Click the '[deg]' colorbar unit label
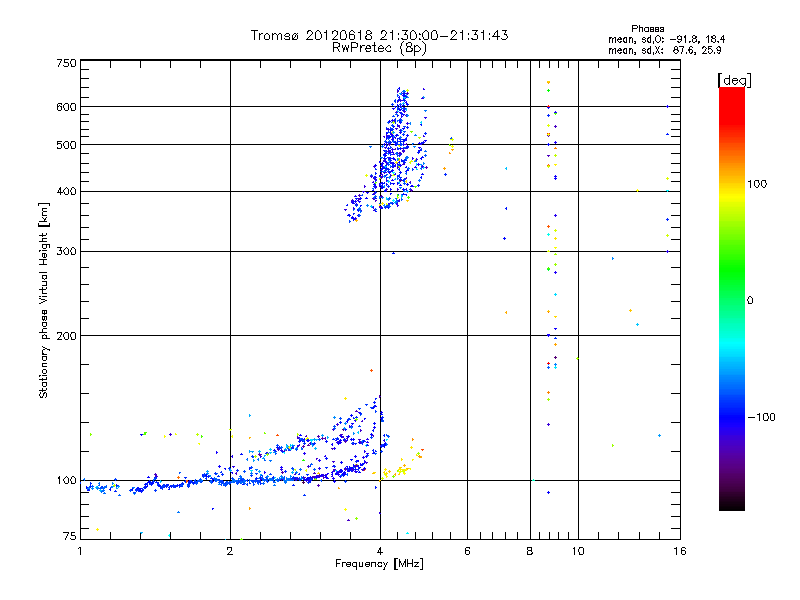The width and height of the screenshot is (800, 600). point(734,80)
